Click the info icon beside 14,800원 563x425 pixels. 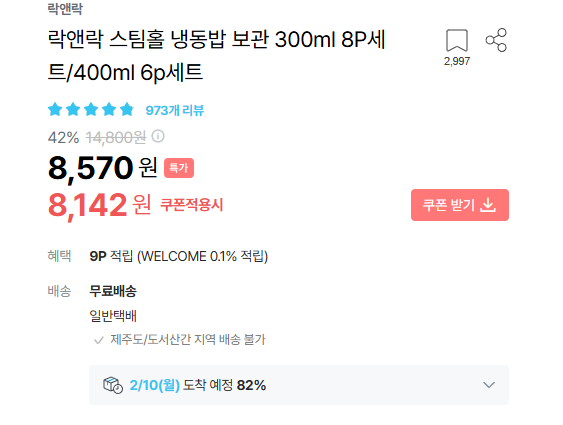(x=158, y=136)
